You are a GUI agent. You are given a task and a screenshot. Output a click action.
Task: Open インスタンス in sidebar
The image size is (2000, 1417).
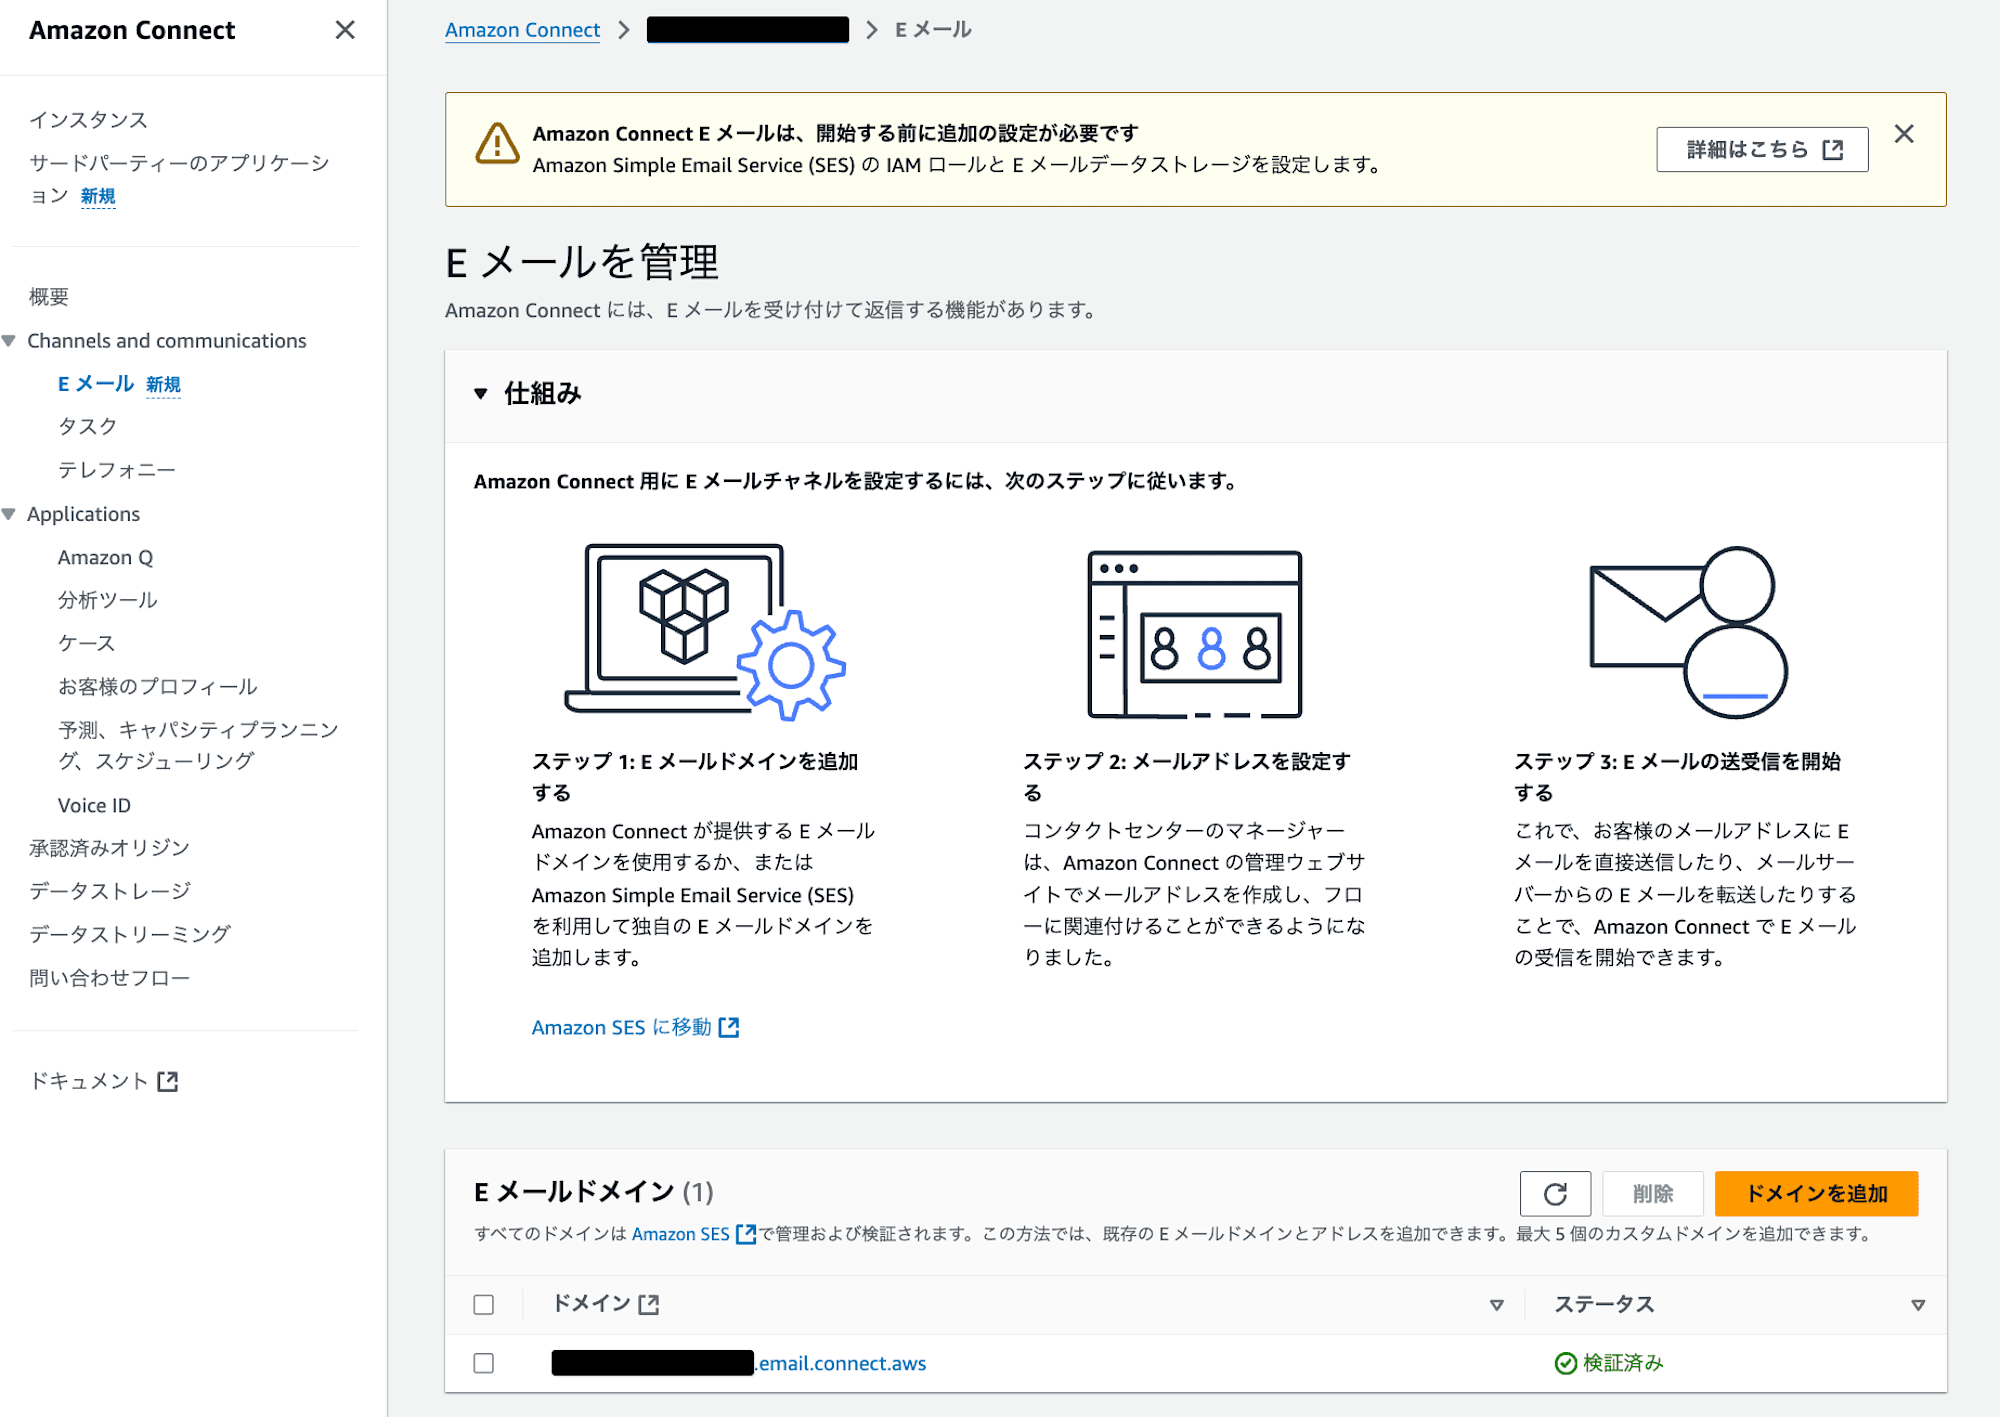coord(88,120)
